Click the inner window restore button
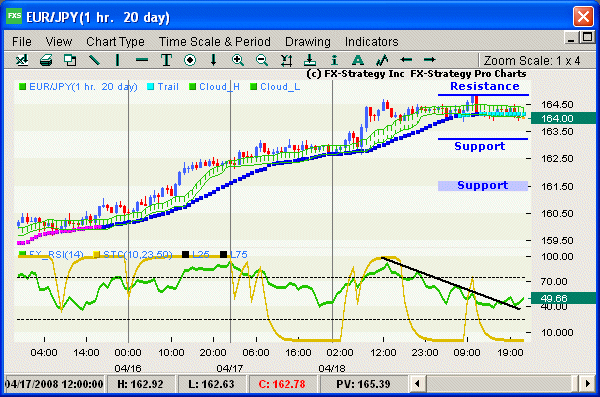The width and height of the screenshot is (600, 397). pyautogui.click(x=587, y=37)
